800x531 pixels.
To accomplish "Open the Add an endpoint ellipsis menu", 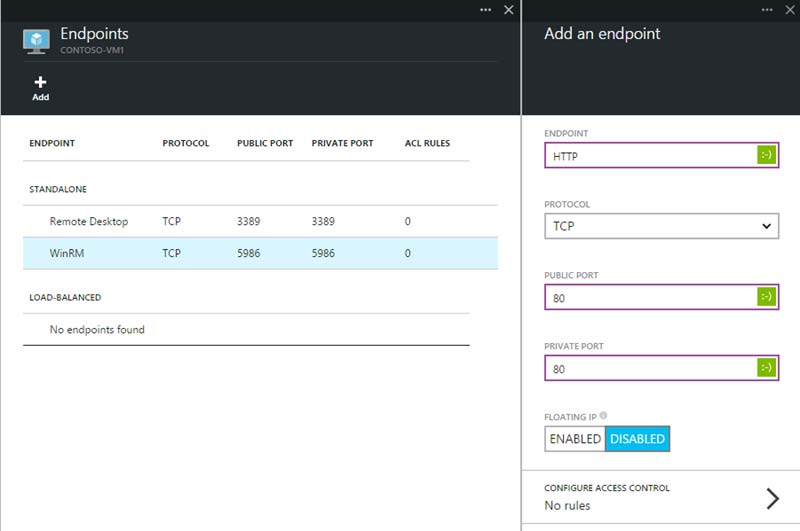I will [x=767, y=9].
